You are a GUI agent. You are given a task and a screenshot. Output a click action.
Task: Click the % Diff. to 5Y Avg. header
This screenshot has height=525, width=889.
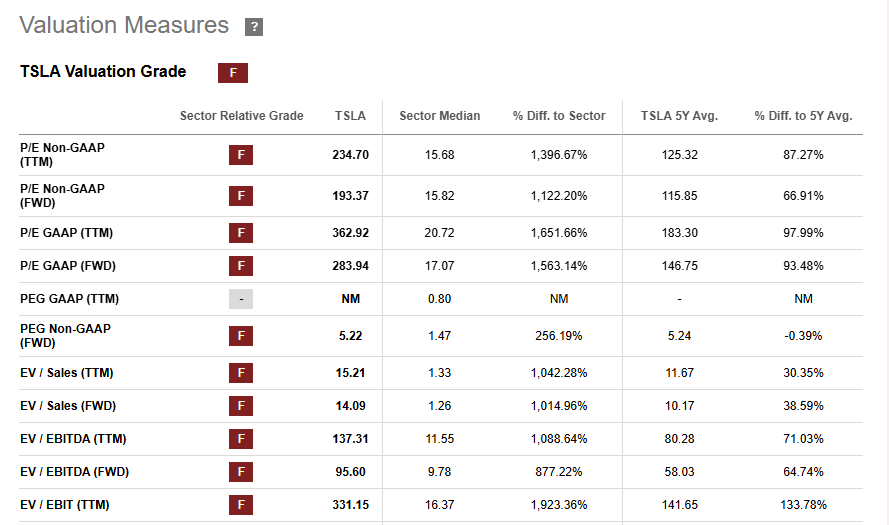click(x=803, y=116)
